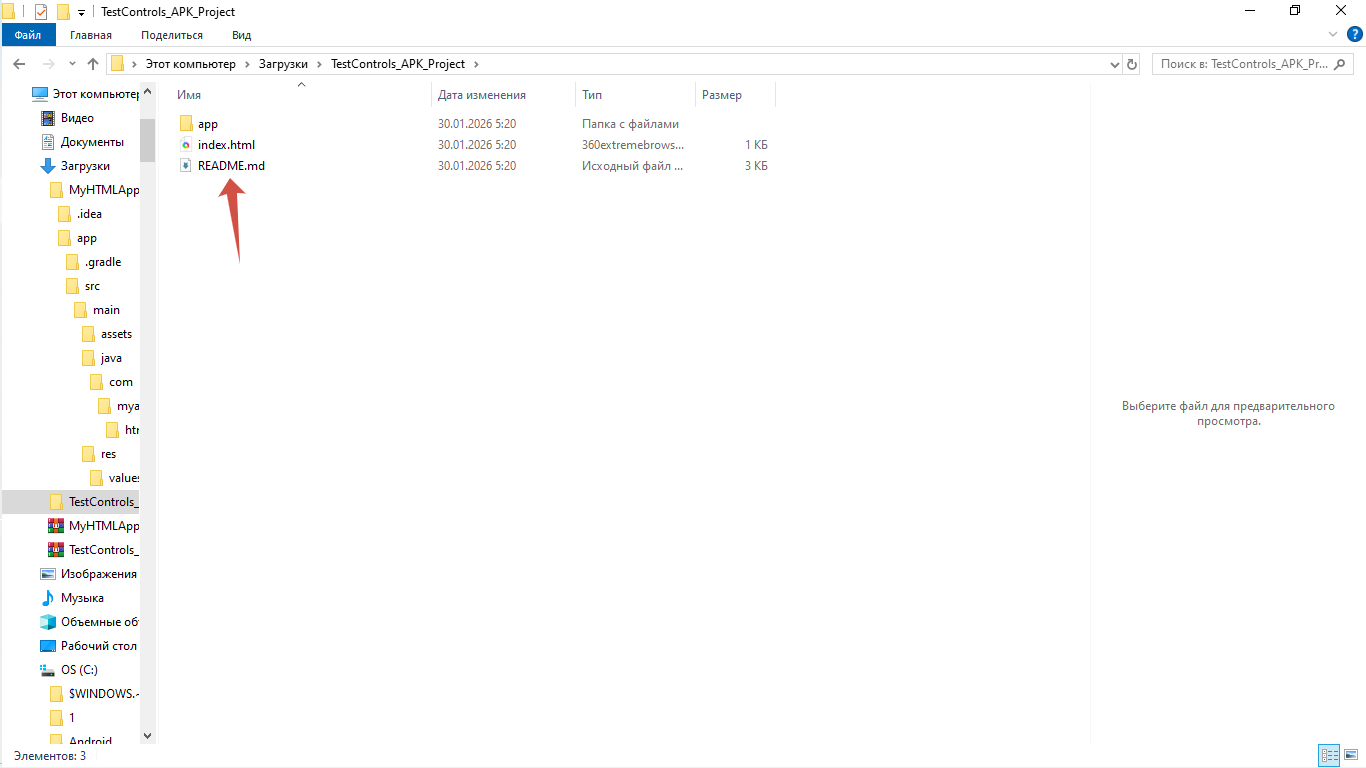This screenshot has width=1366, height=768.
Task: Open the Поделиться ribbon tab
Action: [172, 35]
